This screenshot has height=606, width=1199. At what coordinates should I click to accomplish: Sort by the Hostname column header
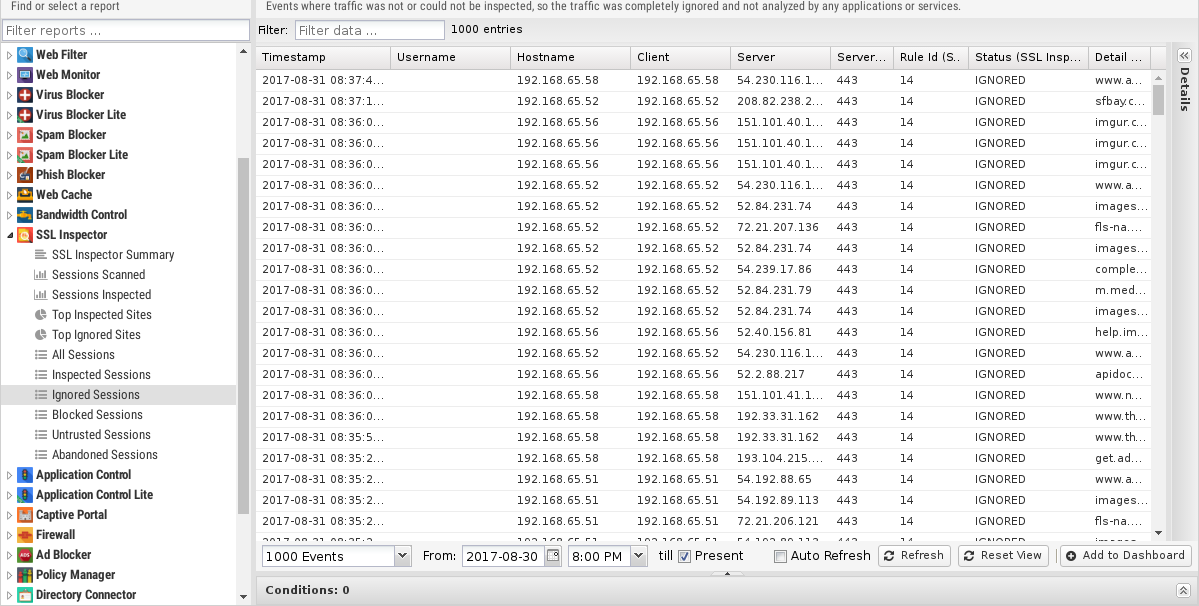coord(570,57)
